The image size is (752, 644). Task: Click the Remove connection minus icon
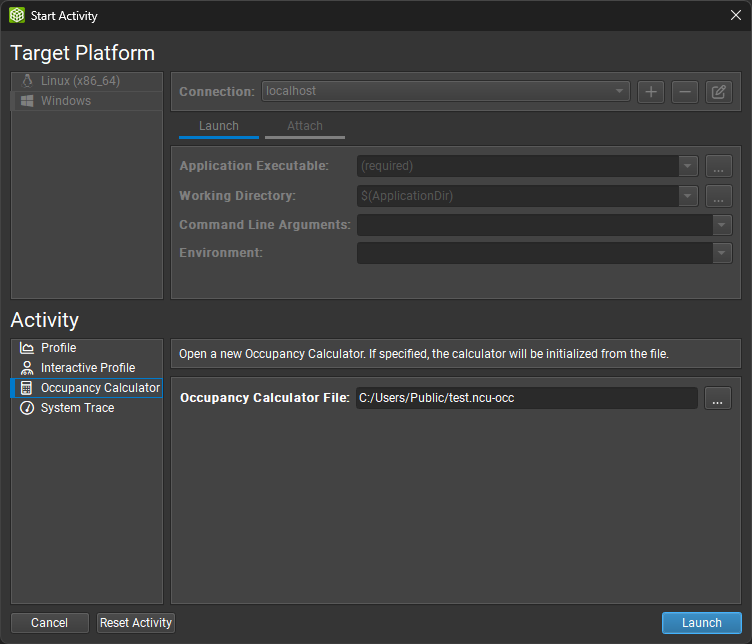(x=684, y=92)
